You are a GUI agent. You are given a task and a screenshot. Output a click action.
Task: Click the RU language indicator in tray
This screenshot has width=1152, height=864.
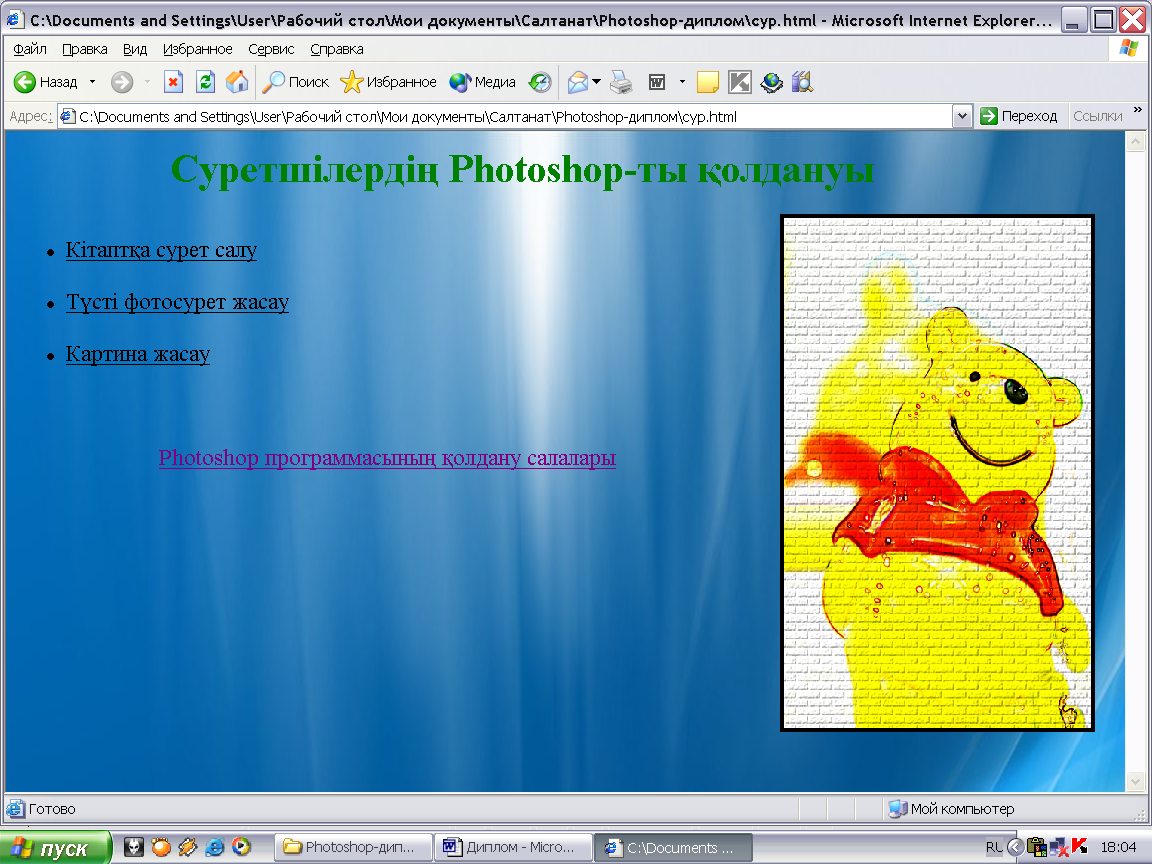[x=993, y=847]
